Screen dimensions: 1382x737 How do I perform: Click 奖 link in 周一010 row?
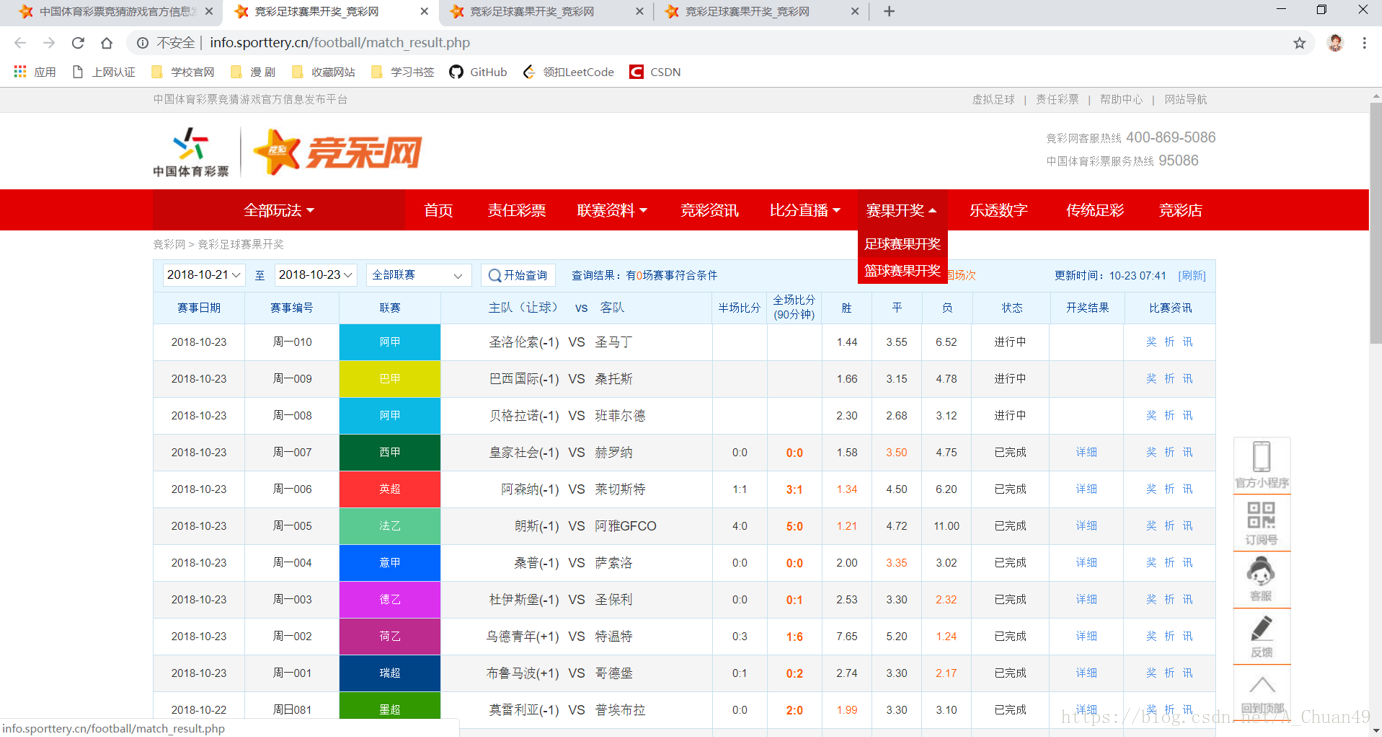coord(1151,342)
